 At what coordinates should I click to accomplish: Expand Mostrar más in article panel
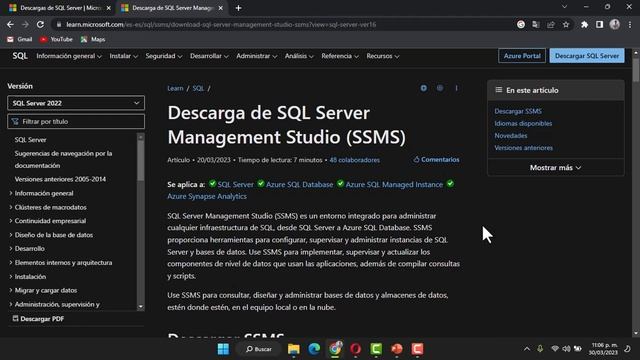[556, 167]
